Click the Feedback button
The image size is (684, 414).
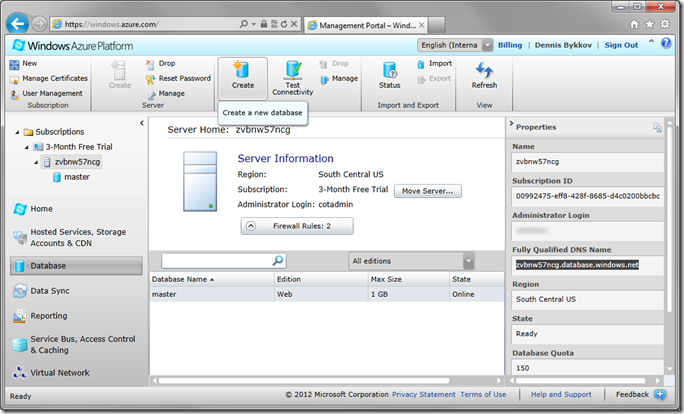click(x=640, y=395)
